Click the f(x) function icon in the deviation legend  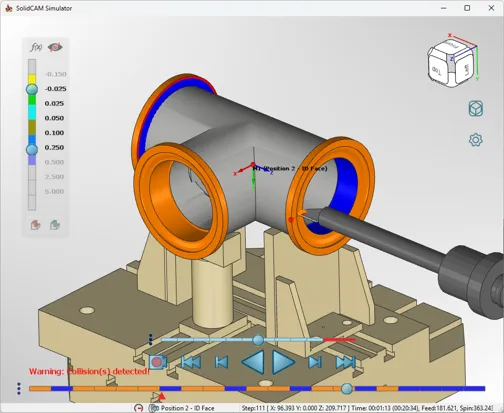point(36,47)
